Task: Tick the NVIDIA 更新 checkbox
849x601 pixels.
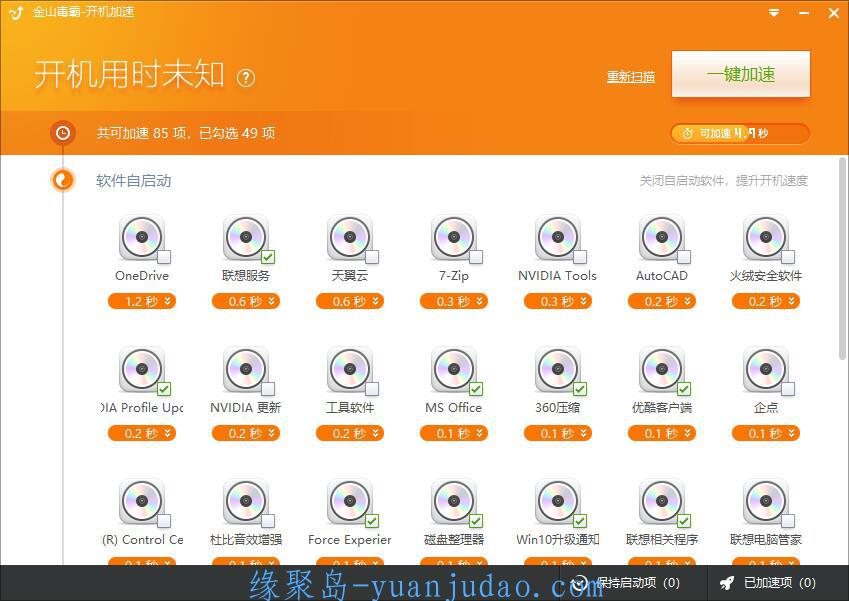Action: click(x=268, y=389)
